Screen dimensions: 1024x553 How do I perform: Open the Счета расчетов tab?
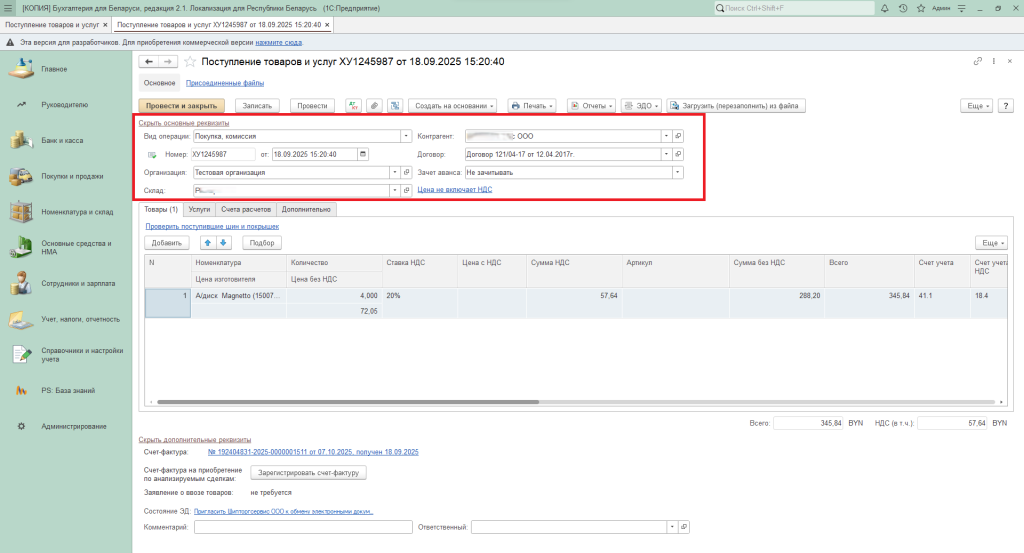pos(246,210)
